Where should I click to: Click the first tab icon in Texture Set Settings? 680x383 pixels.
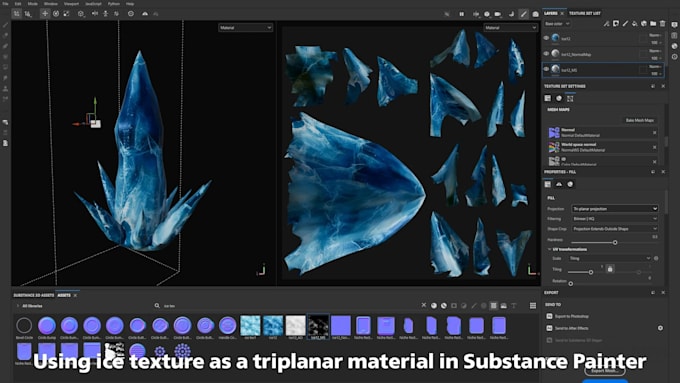(x=548, y=98)
